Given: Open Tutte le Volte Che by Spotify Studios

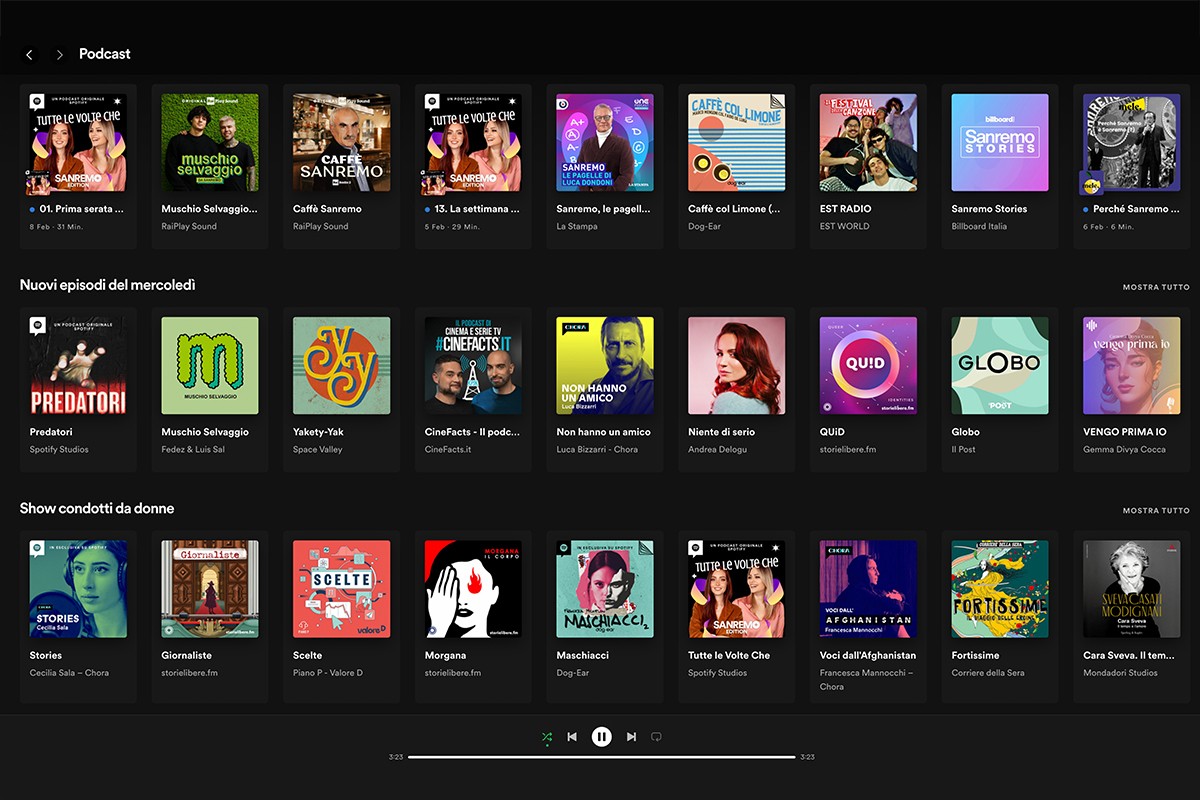Looking at the screenshot, I should pos(737,589).
